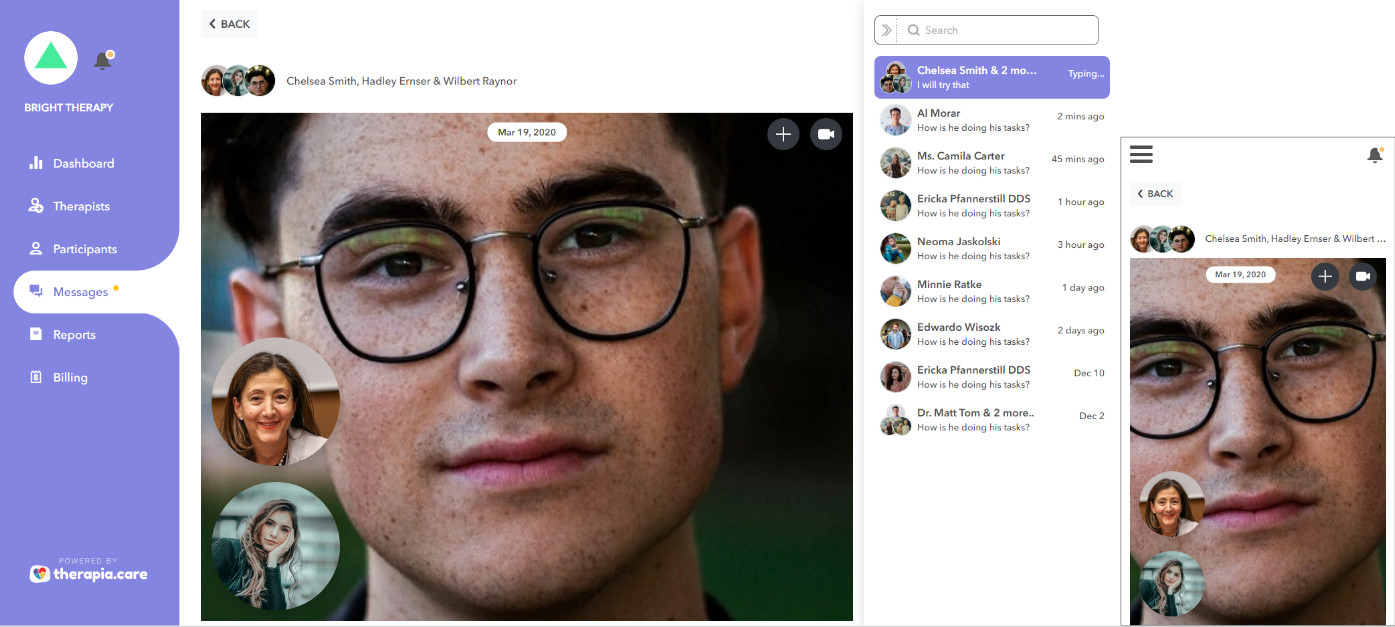The image size is (1395, 627).
Task: Start video with main camera icon
Action: click(x=826, y=134)
